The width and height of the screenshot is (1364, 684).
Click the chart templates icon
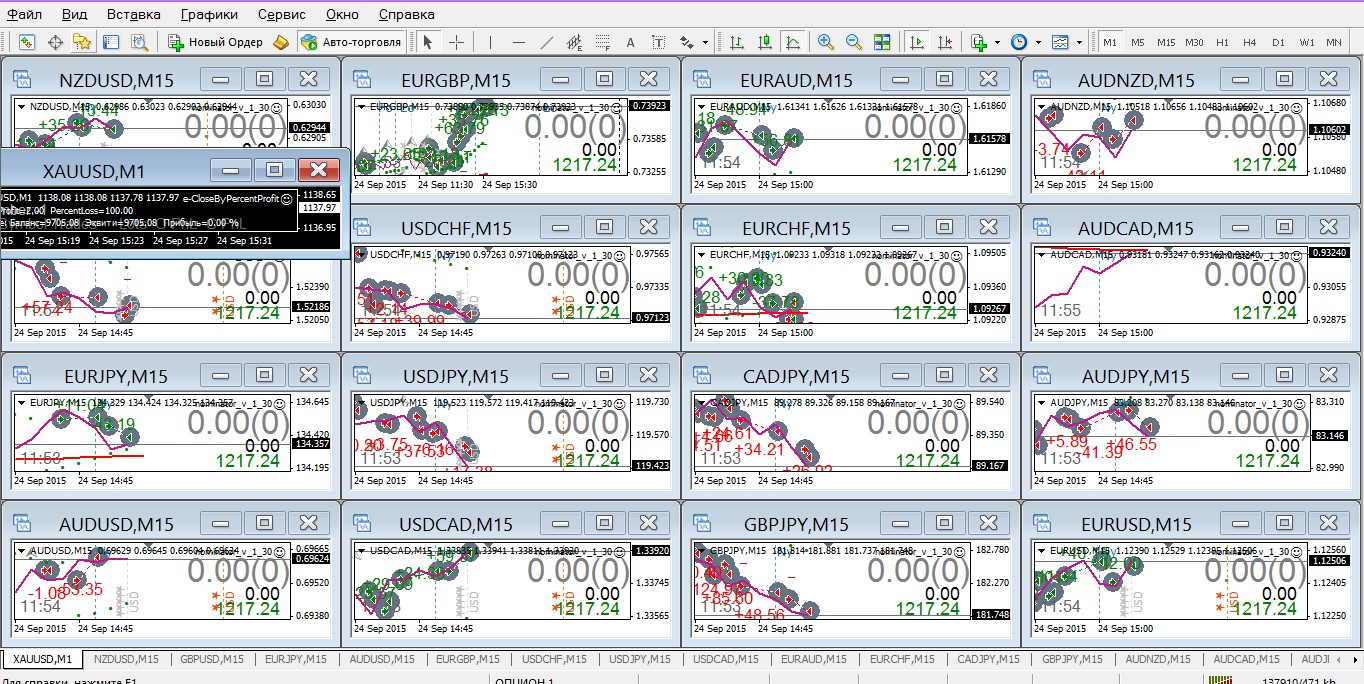(1059, 42)
